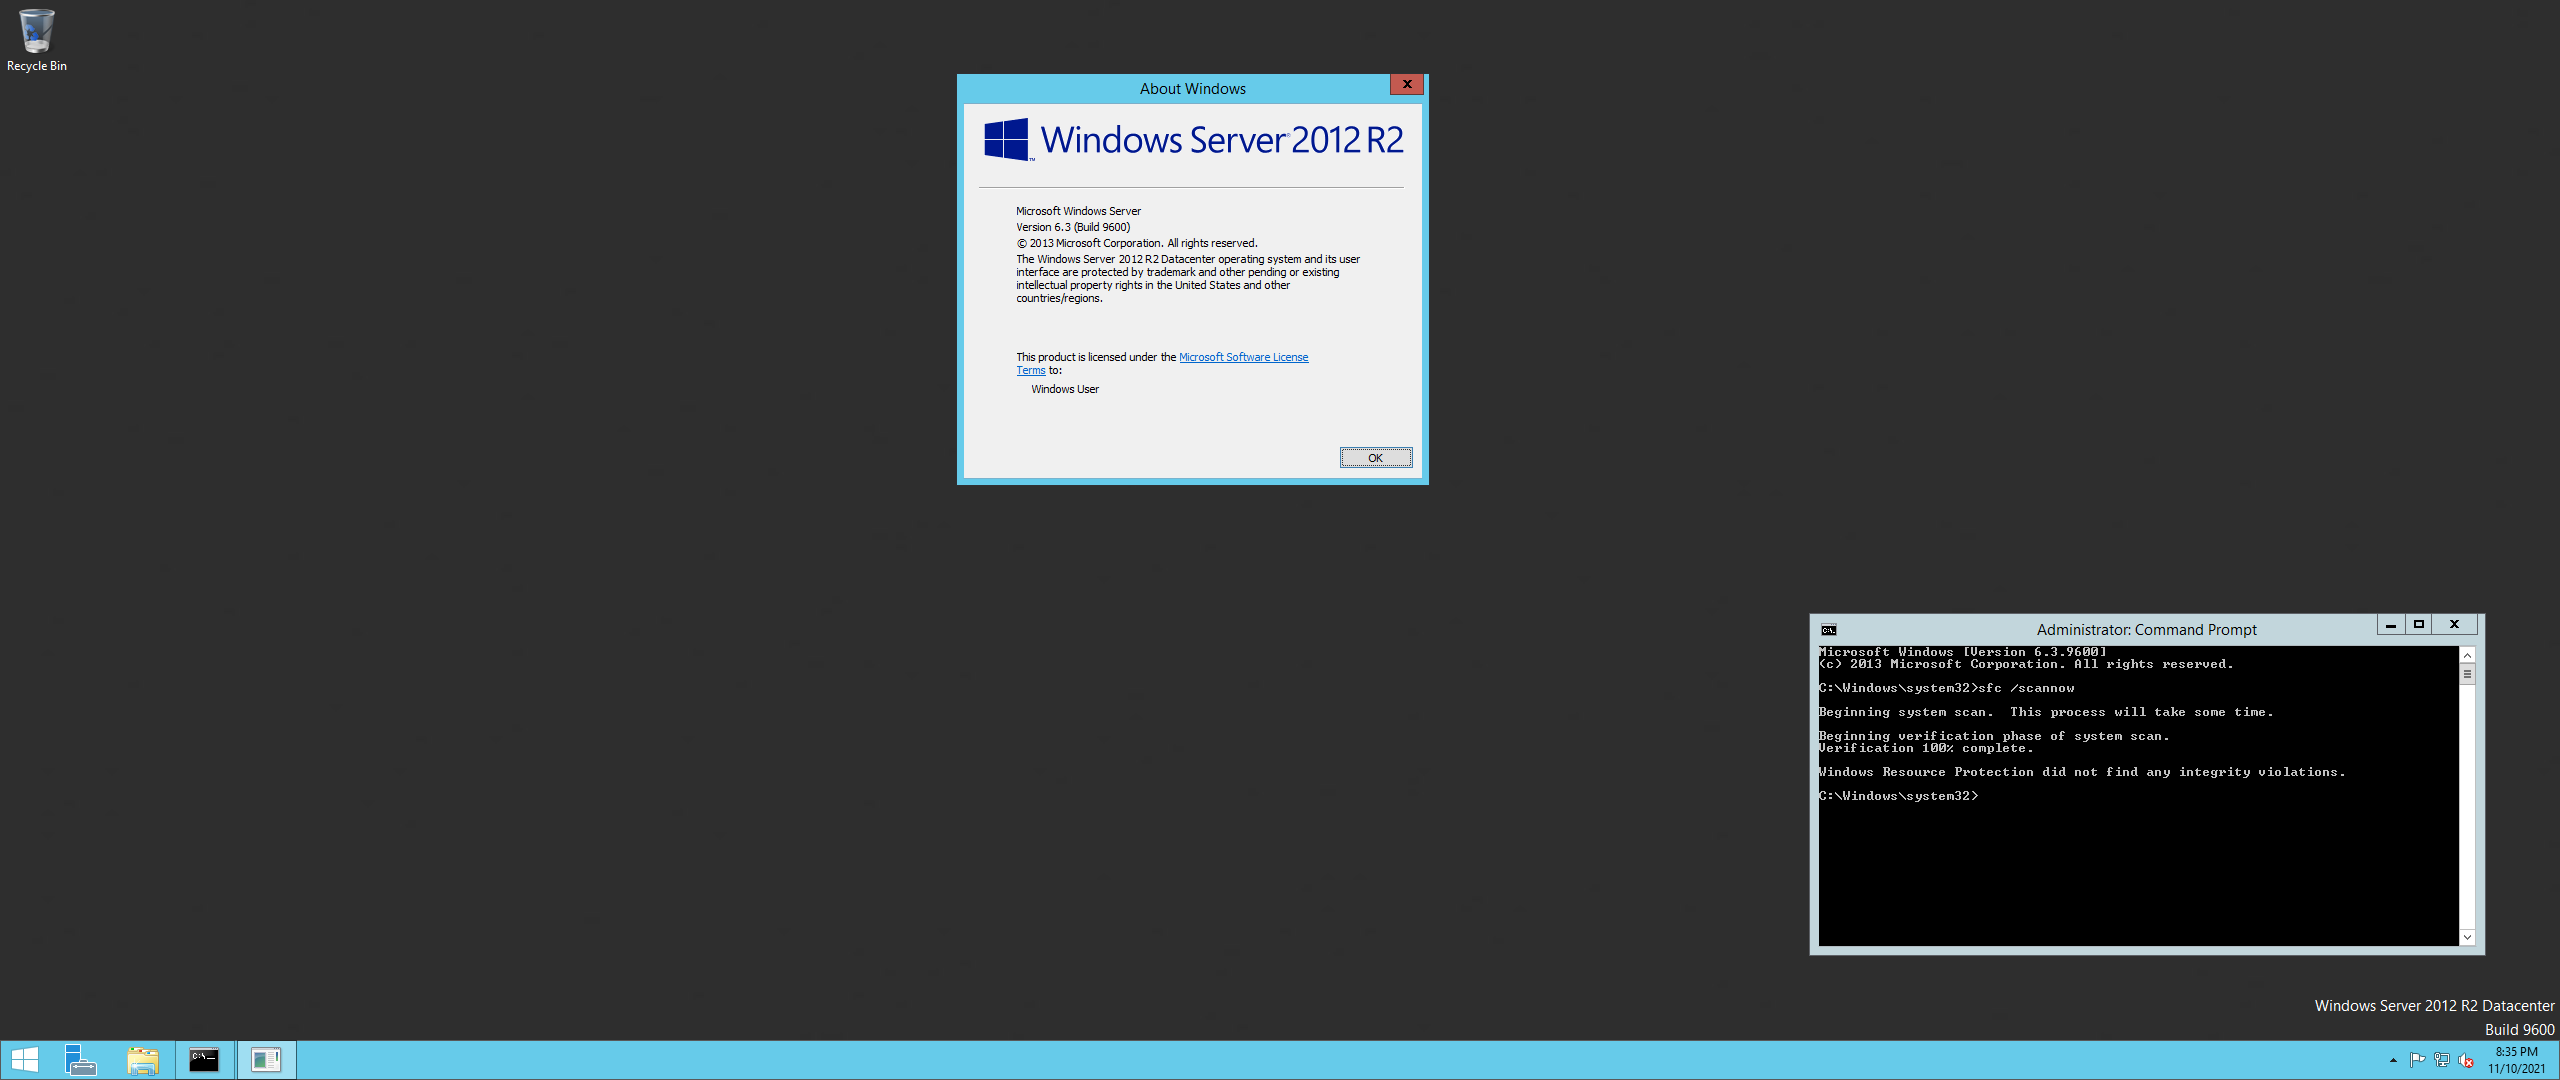Click the Windows Server 2012 R2 heading
The image size is (2560, 1080).
1222,140
